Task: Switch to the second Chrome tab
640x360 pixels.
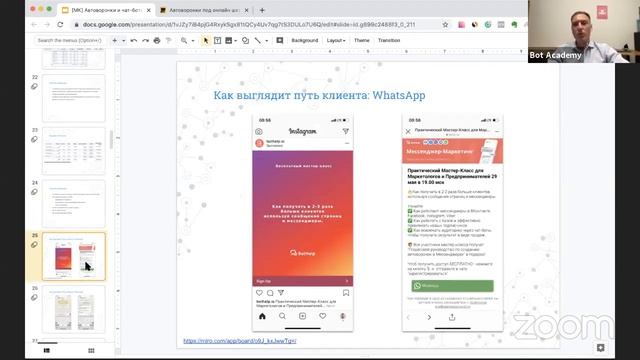Action: click(x=204, y=10)
